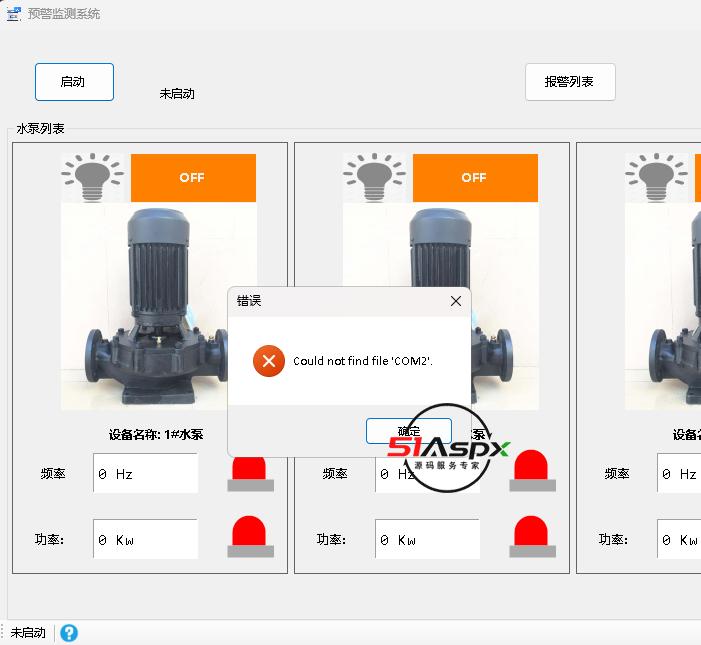
Task: Toggle the orange OFF indicator of pump 1
Action: click(x=193, y=178)
